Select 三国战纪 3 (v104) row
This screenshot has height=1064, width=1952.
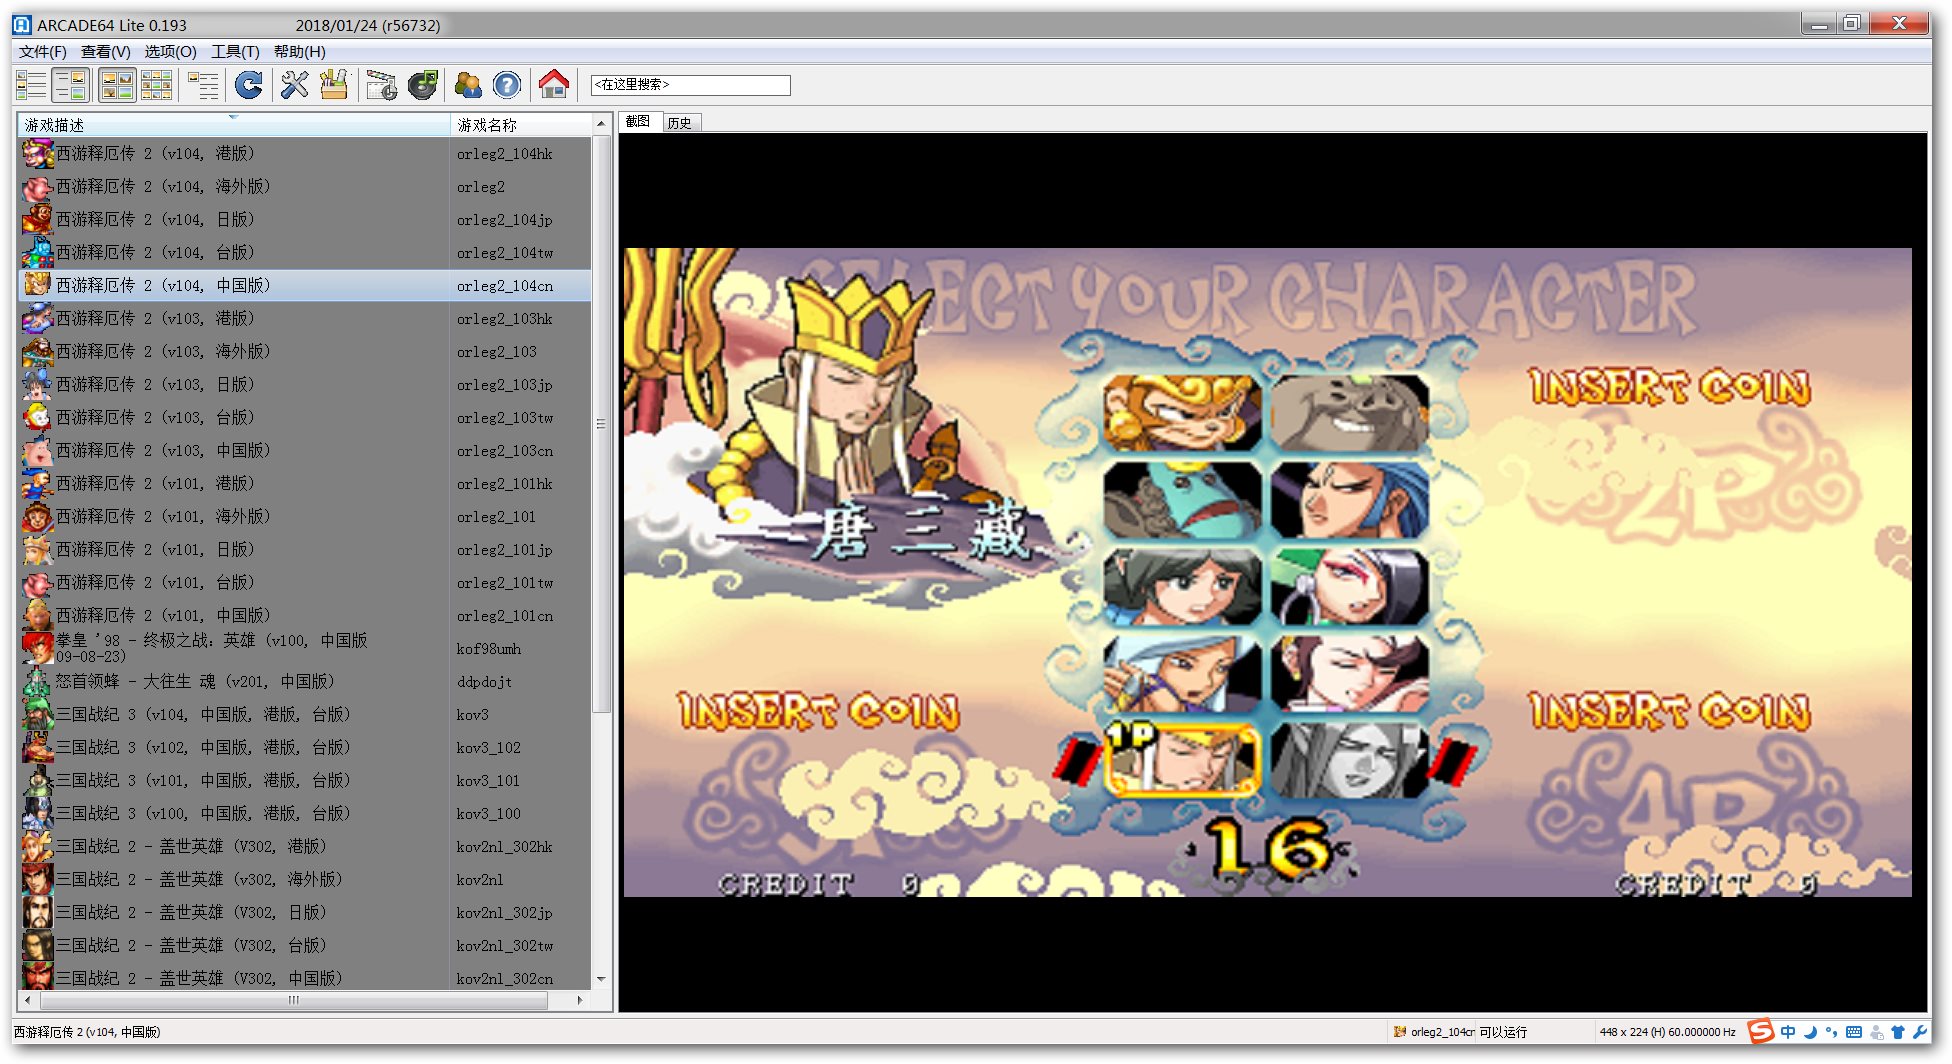305,715
